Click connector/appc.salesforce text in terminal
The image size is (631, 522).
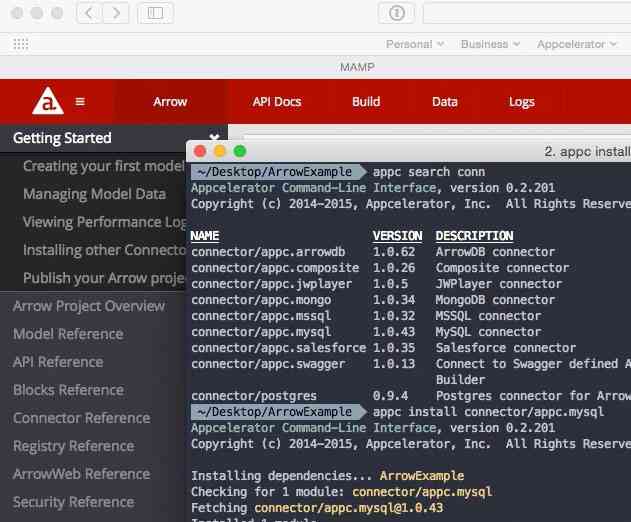point(278,348)
